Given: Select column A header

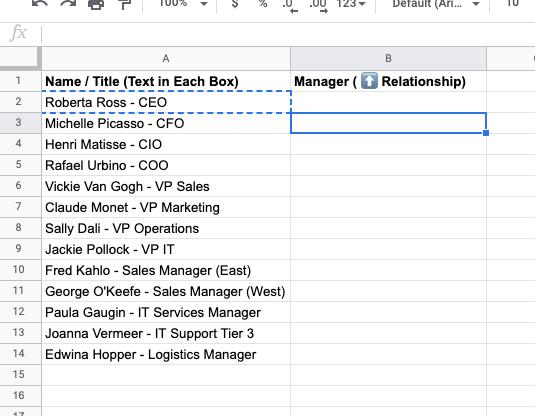Looking at the screenshot, I should coord(166,59).
